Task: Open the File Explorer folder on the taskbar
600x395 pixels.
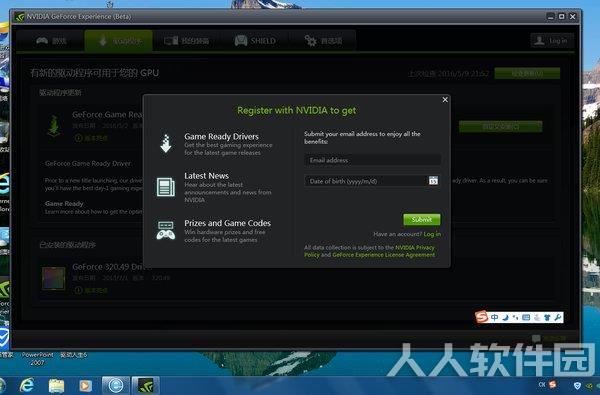Action: [56, 385]
